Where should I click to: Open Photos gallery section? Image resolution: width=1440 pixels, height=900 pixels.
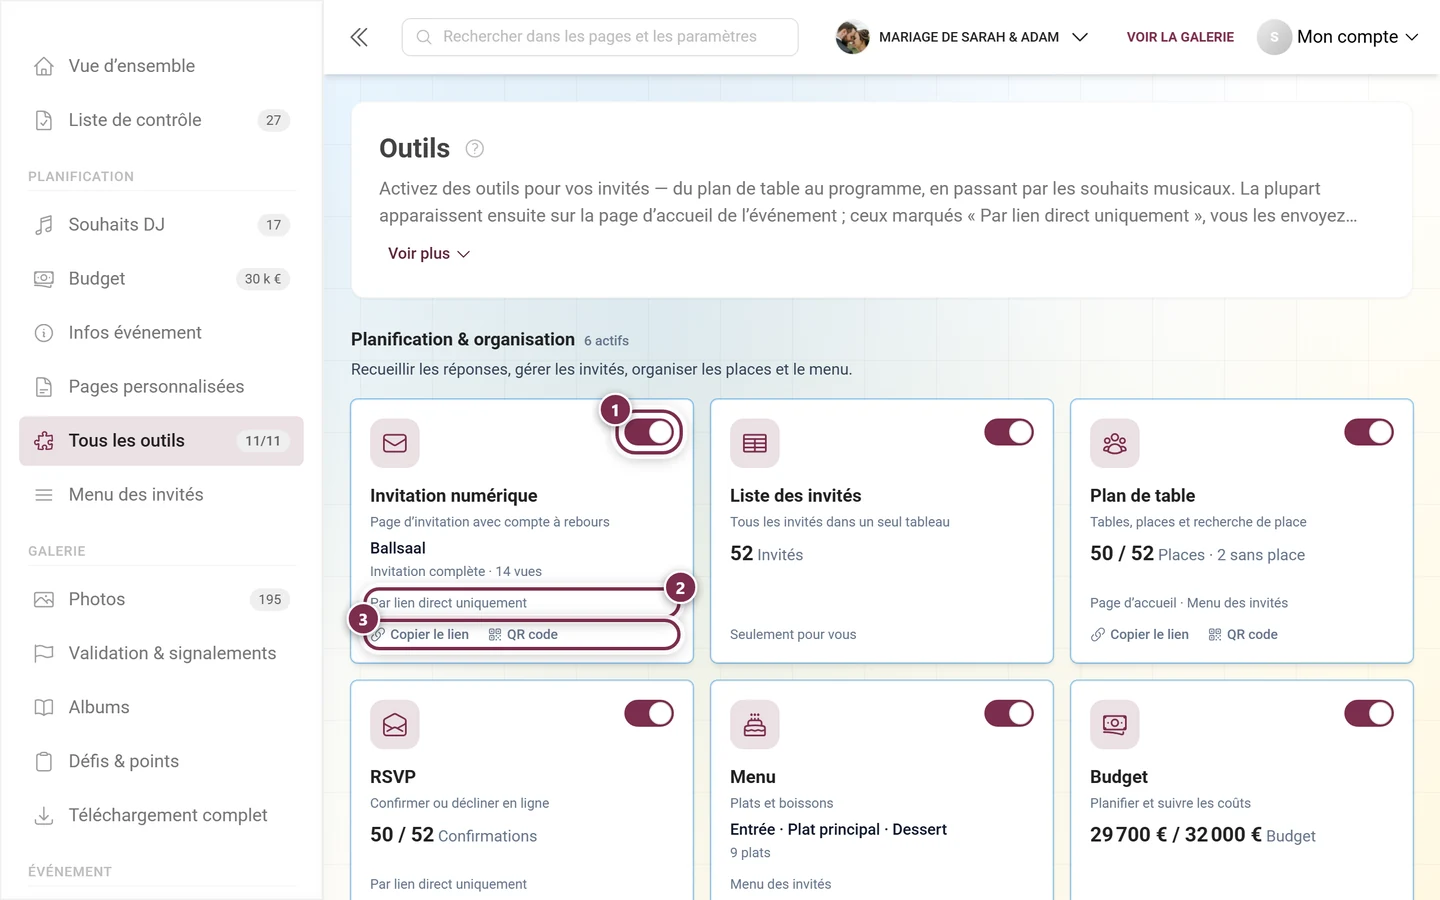(x=161, y=600)
